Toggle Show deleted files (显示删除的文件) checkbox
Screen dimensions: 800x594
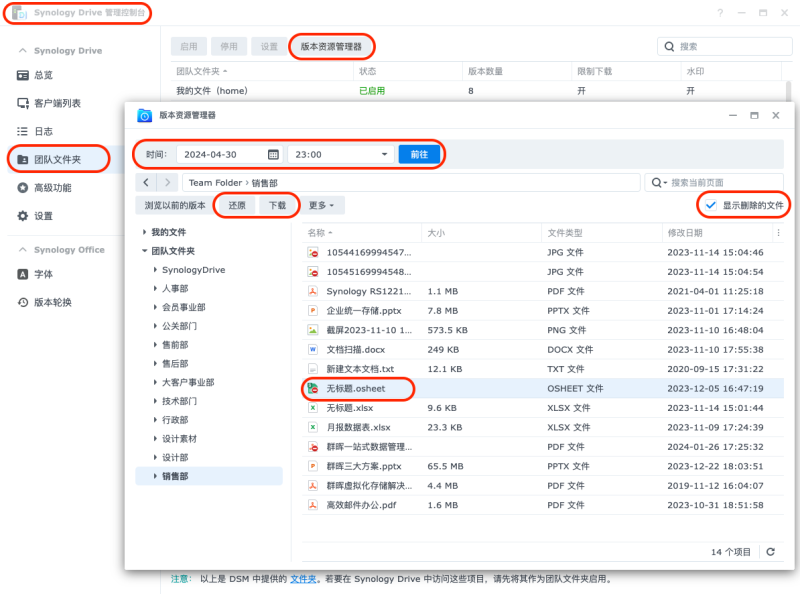tap(711, 205)
